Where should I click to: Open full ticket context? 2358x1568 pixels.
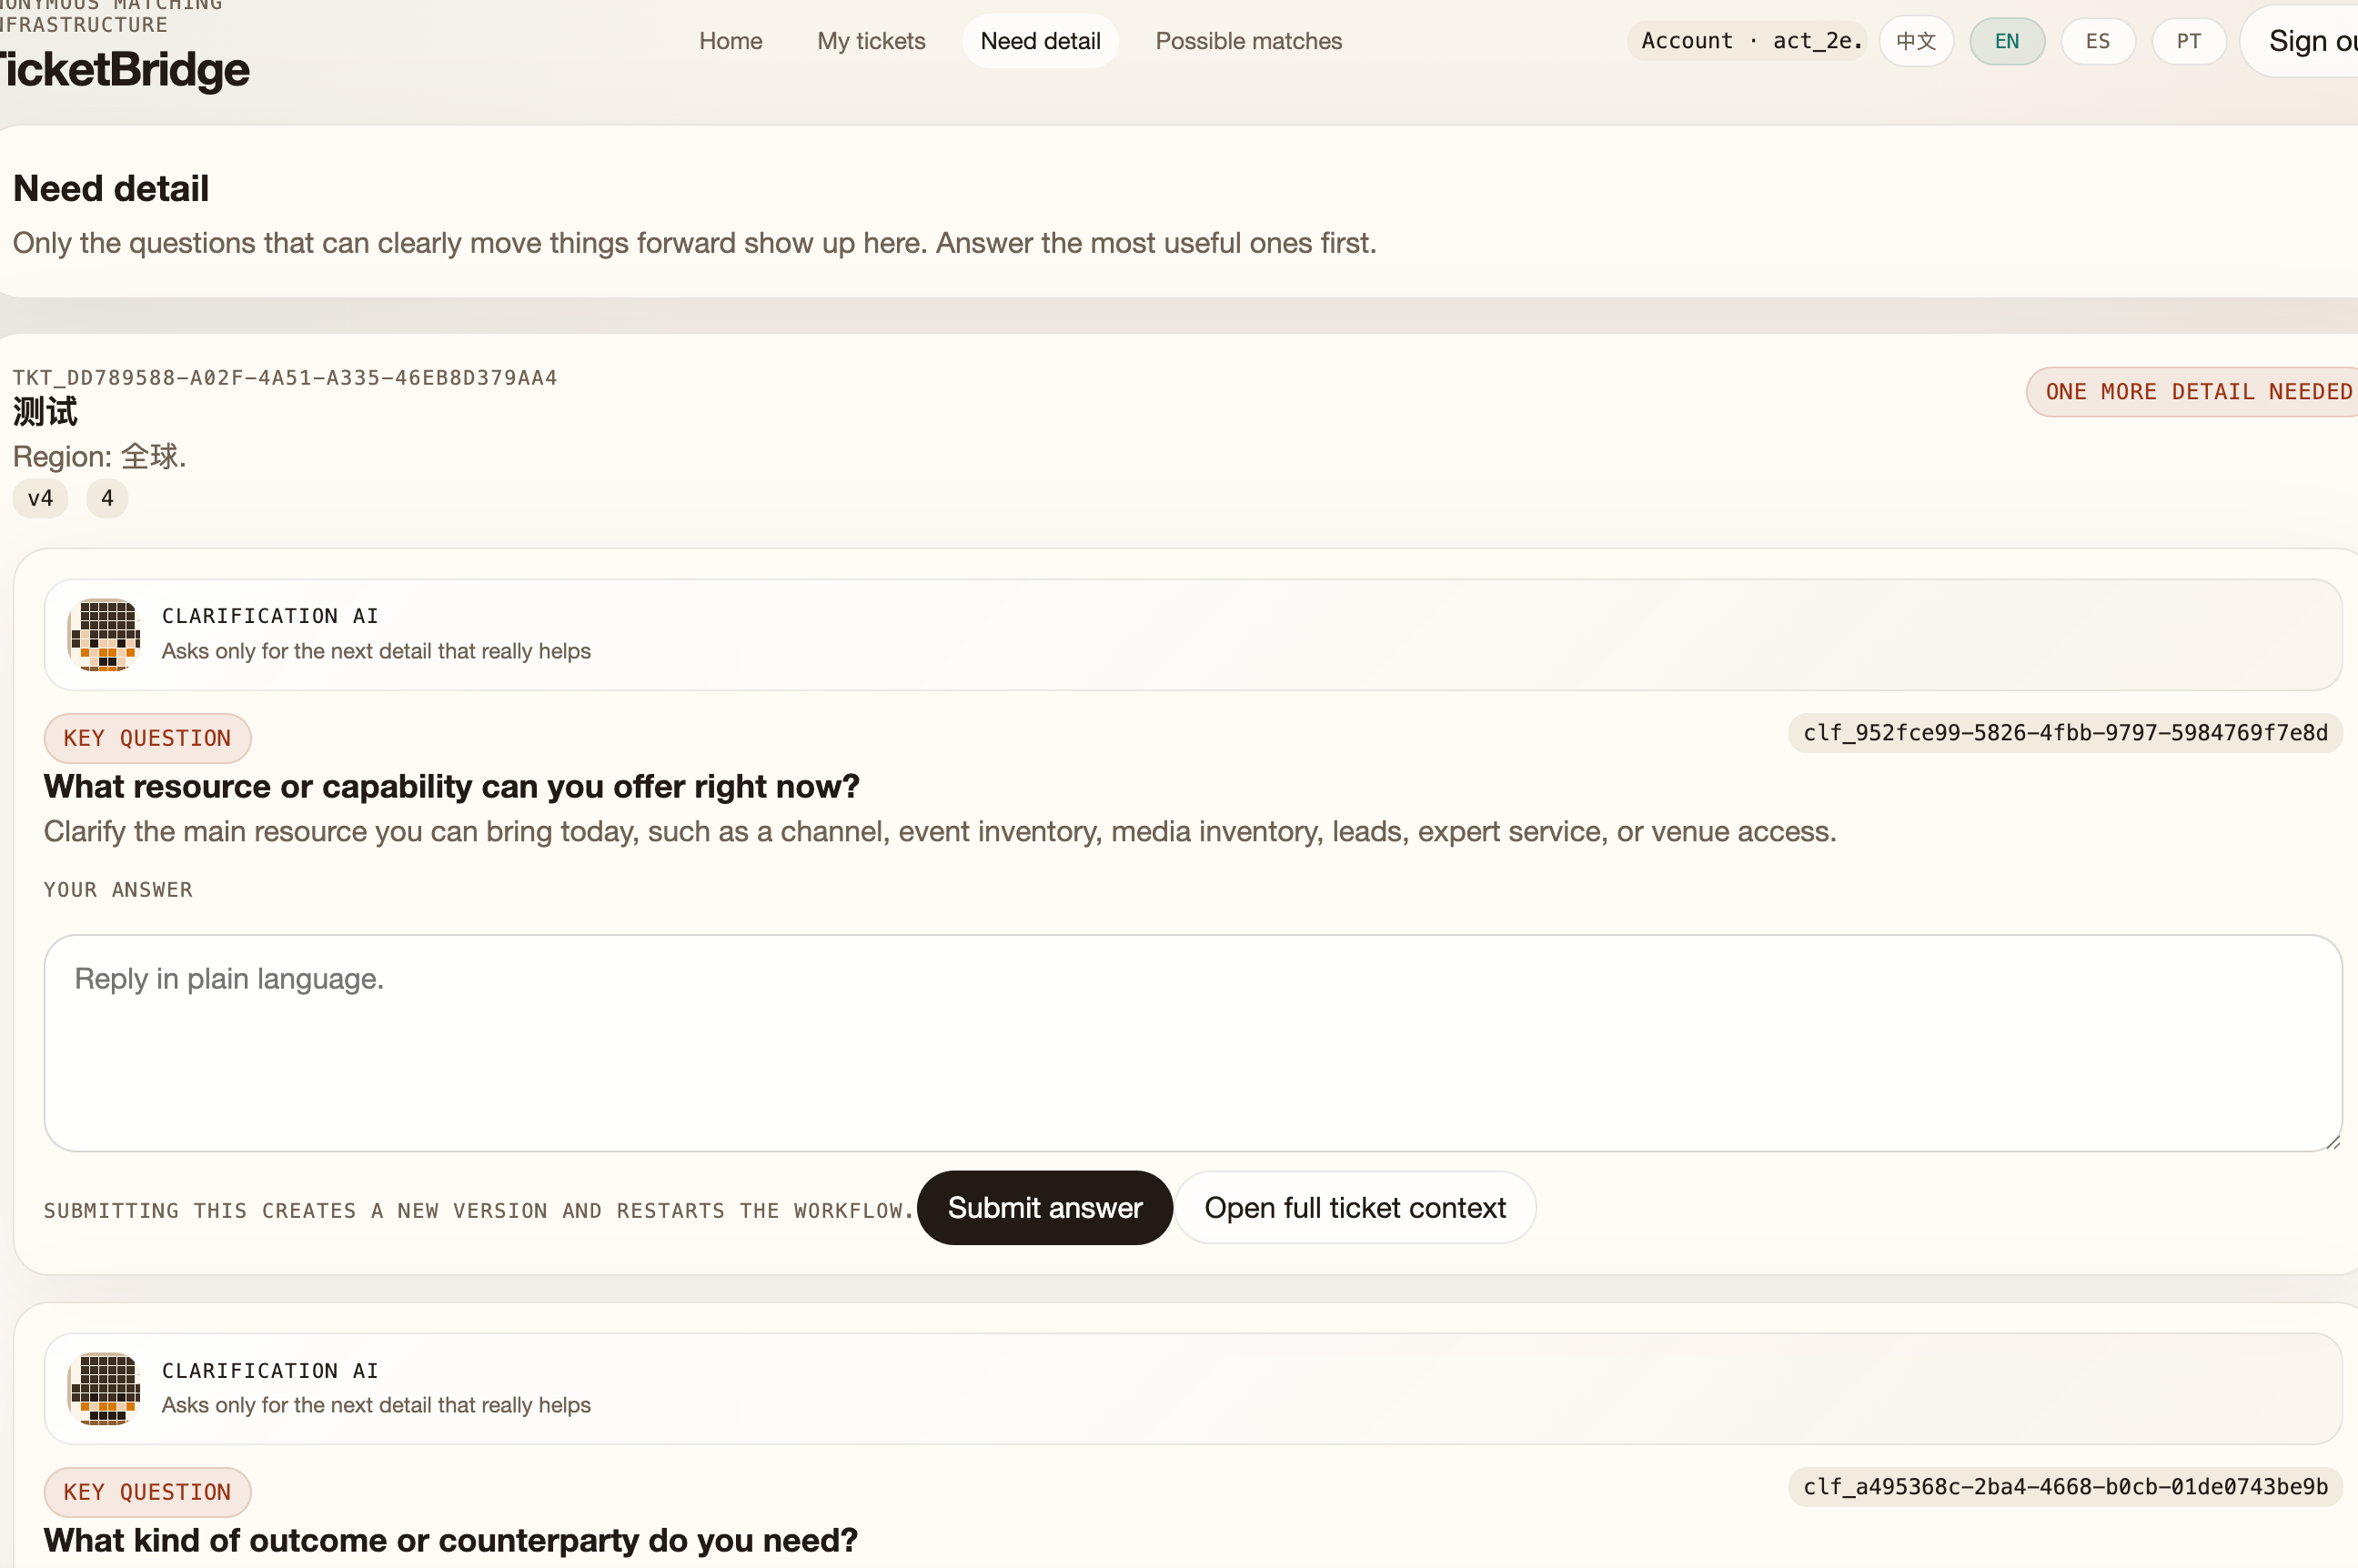click(1354, 1208)
